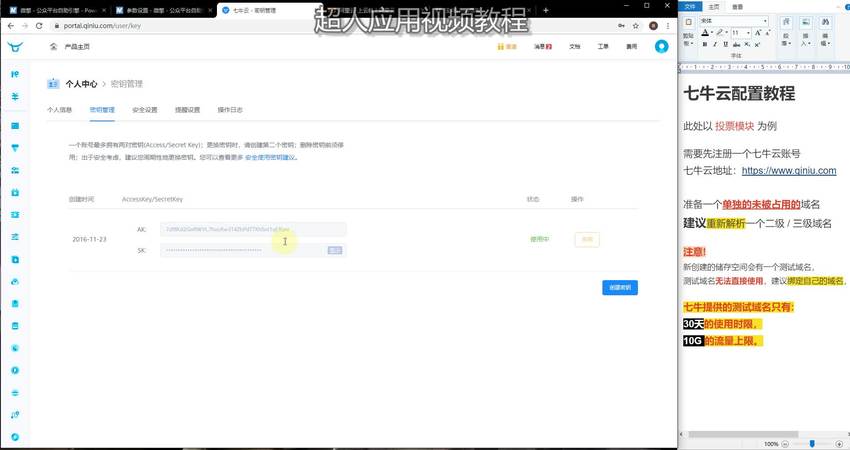The image size is (850, 450).
Task: Switch to the 查看 ribbon tab
Action: pyautogui.click(x=737, y=7)
